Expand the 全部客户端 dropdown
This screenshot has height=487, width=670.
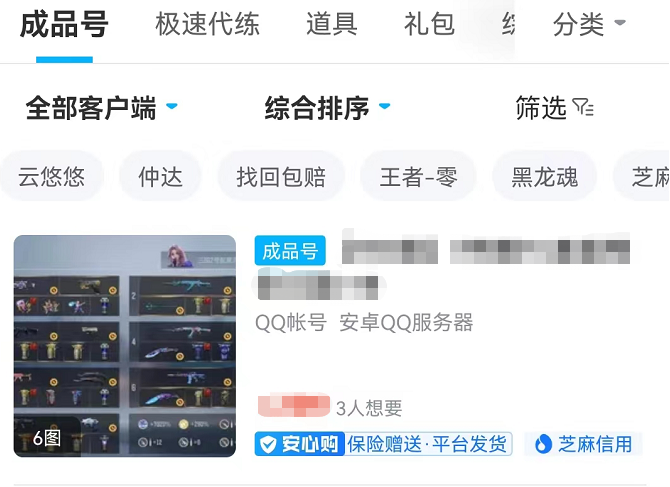tap(102, 108)
